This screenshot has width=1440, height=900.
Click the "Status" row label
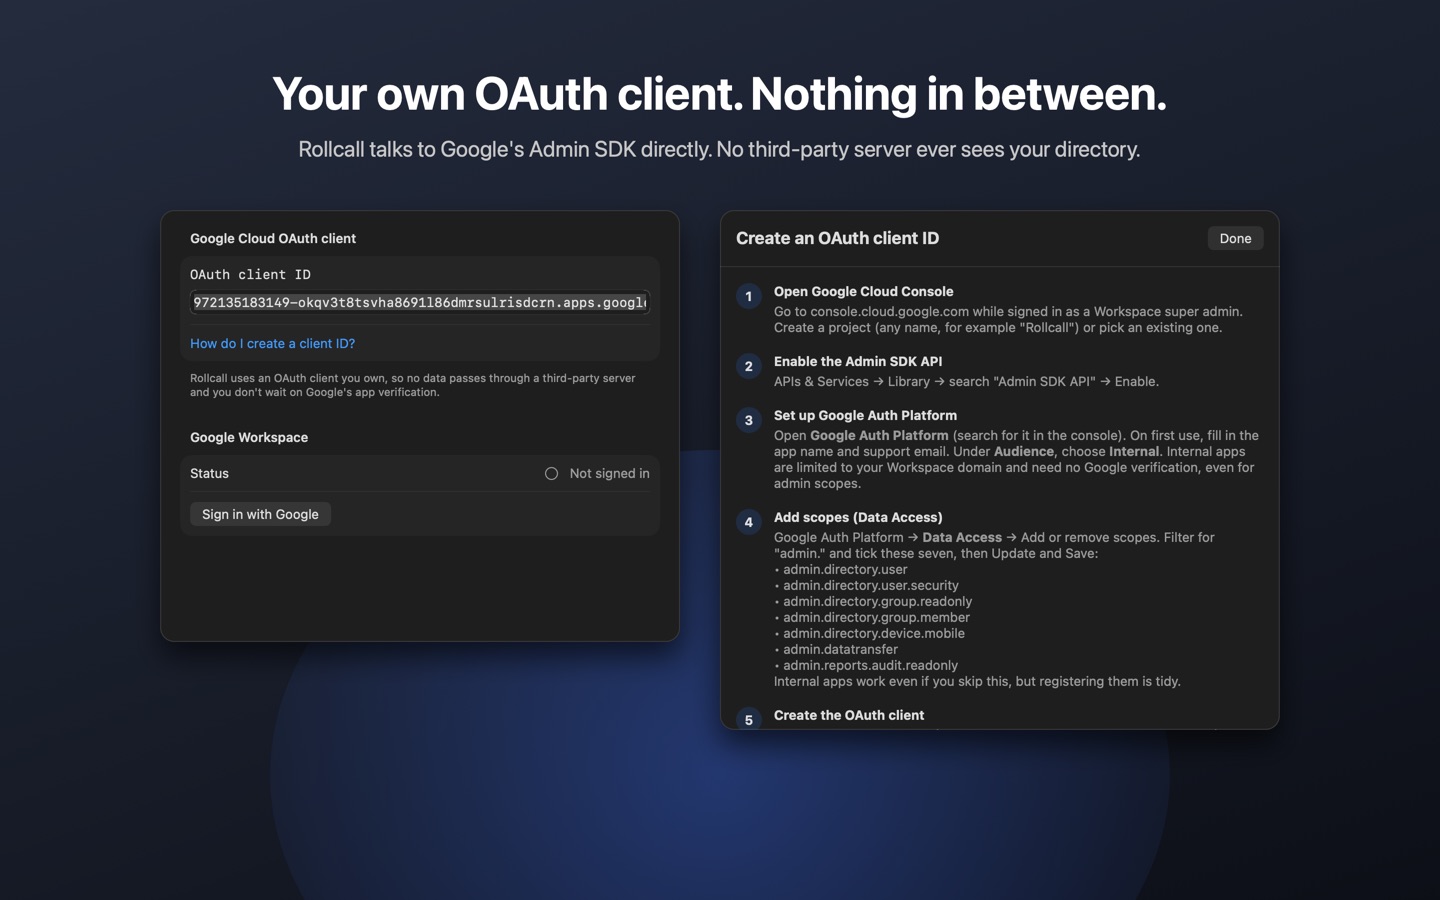click(x=209, y=473)
